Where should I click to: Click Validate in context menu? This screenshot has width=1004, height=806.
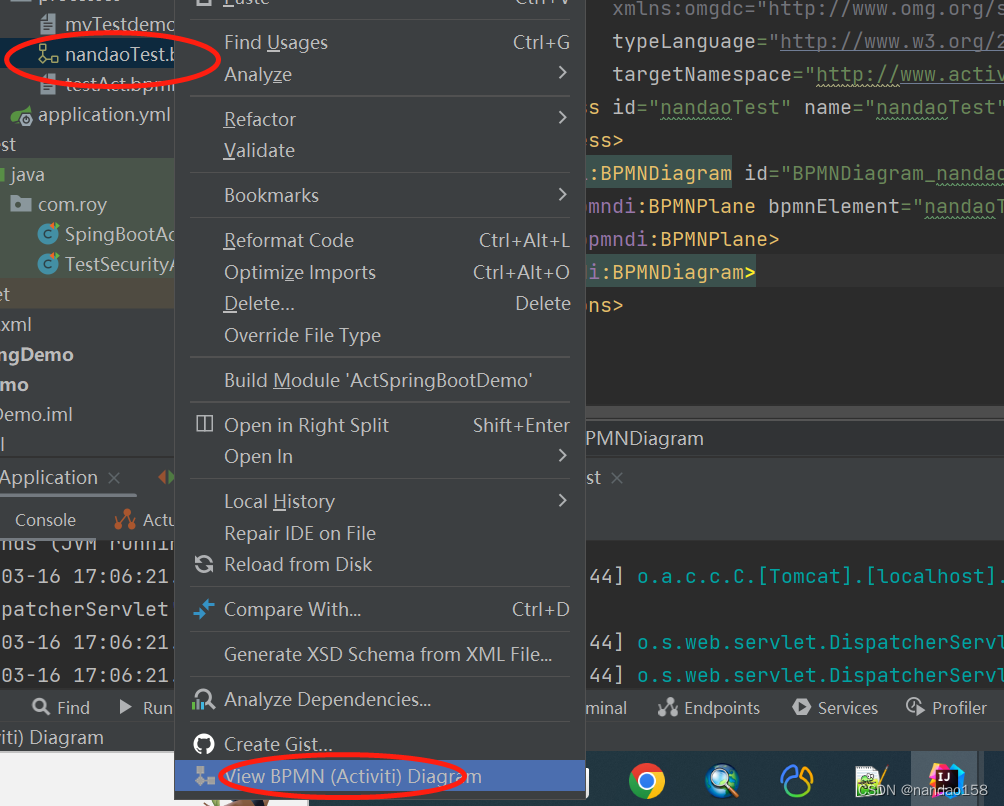coord(380,150)
